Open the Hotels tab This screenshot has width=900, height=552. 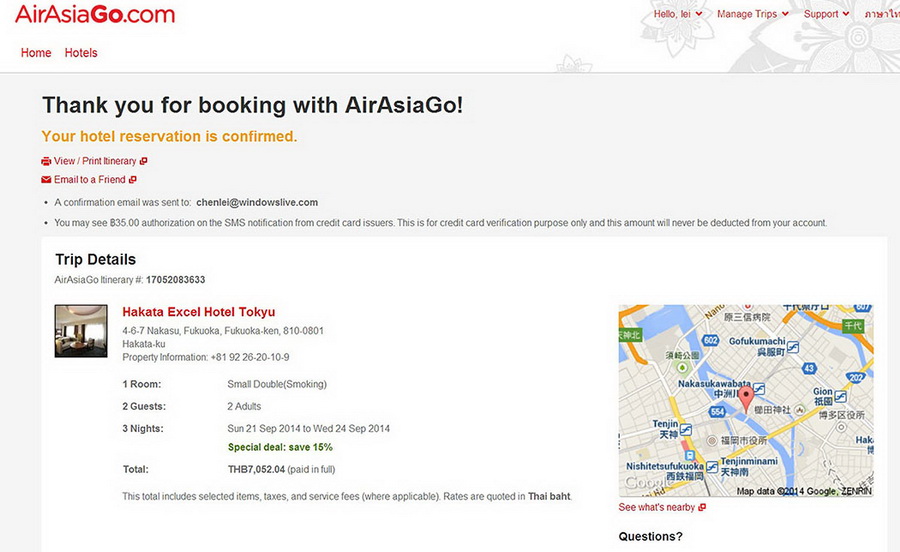(81, 53)
